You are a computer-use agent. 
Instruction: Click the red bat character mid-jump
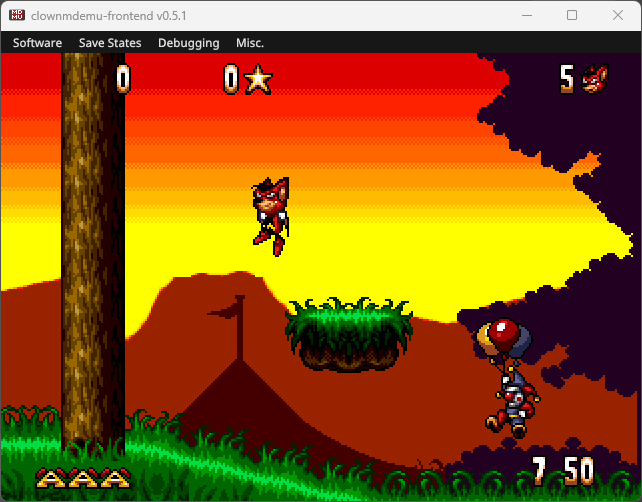271,216
